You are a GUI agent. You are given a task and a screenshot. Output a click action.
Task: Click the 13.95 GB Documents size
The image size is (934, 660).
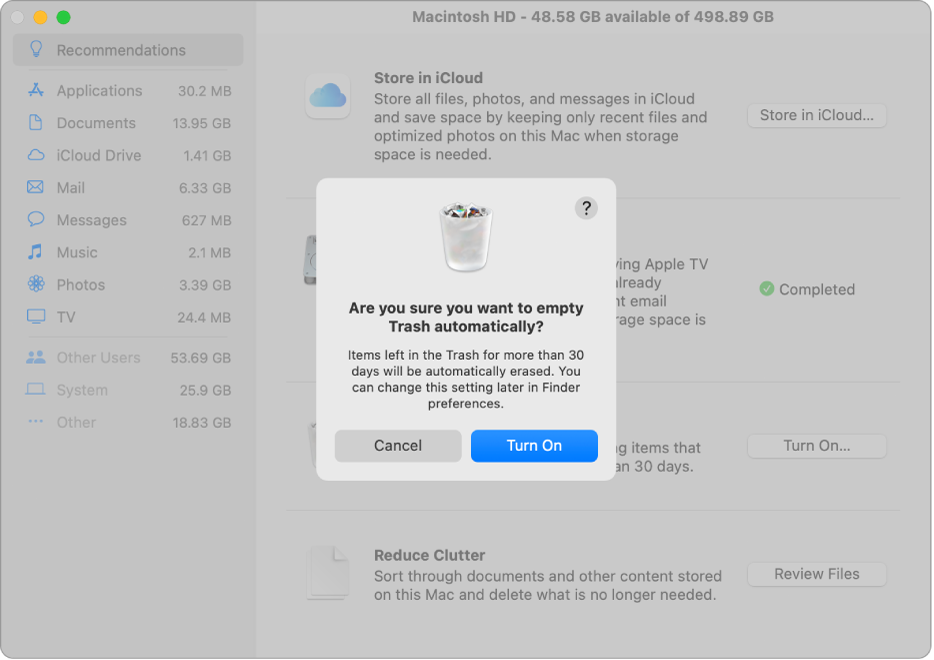tap(201, 123)
